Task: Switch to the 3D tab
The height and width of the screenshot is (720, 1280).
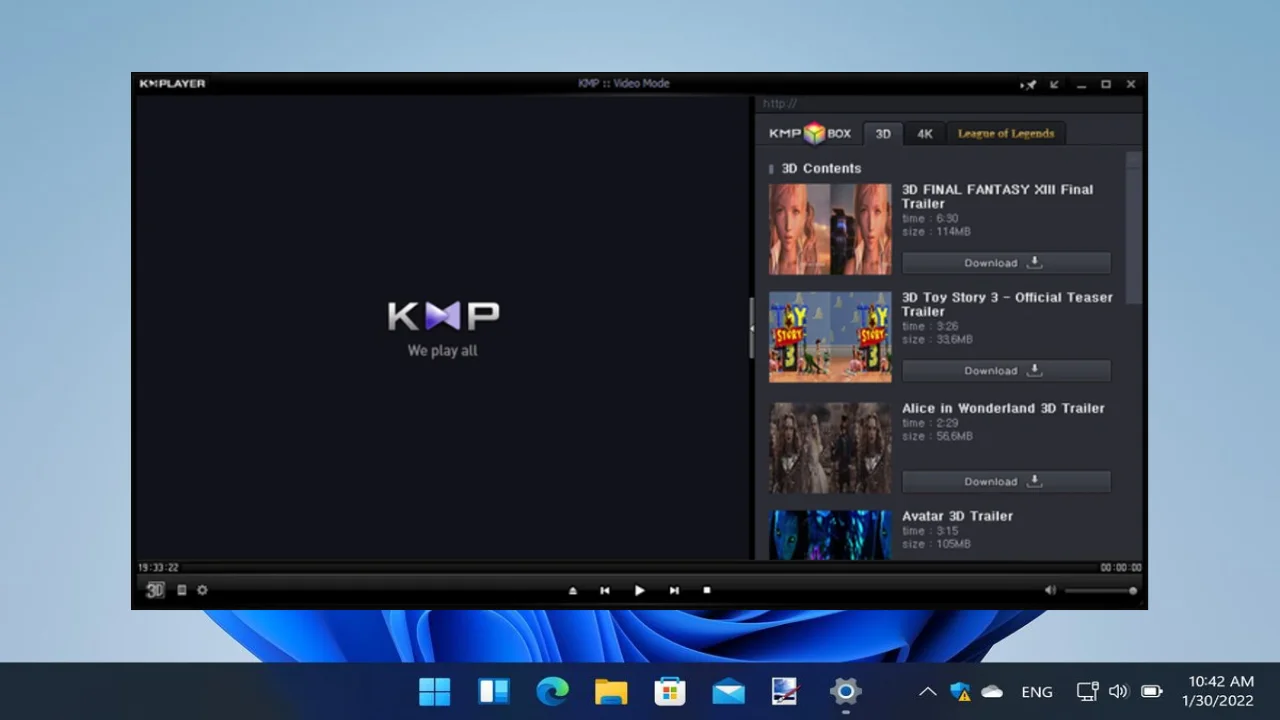Action: coord(883,134)
